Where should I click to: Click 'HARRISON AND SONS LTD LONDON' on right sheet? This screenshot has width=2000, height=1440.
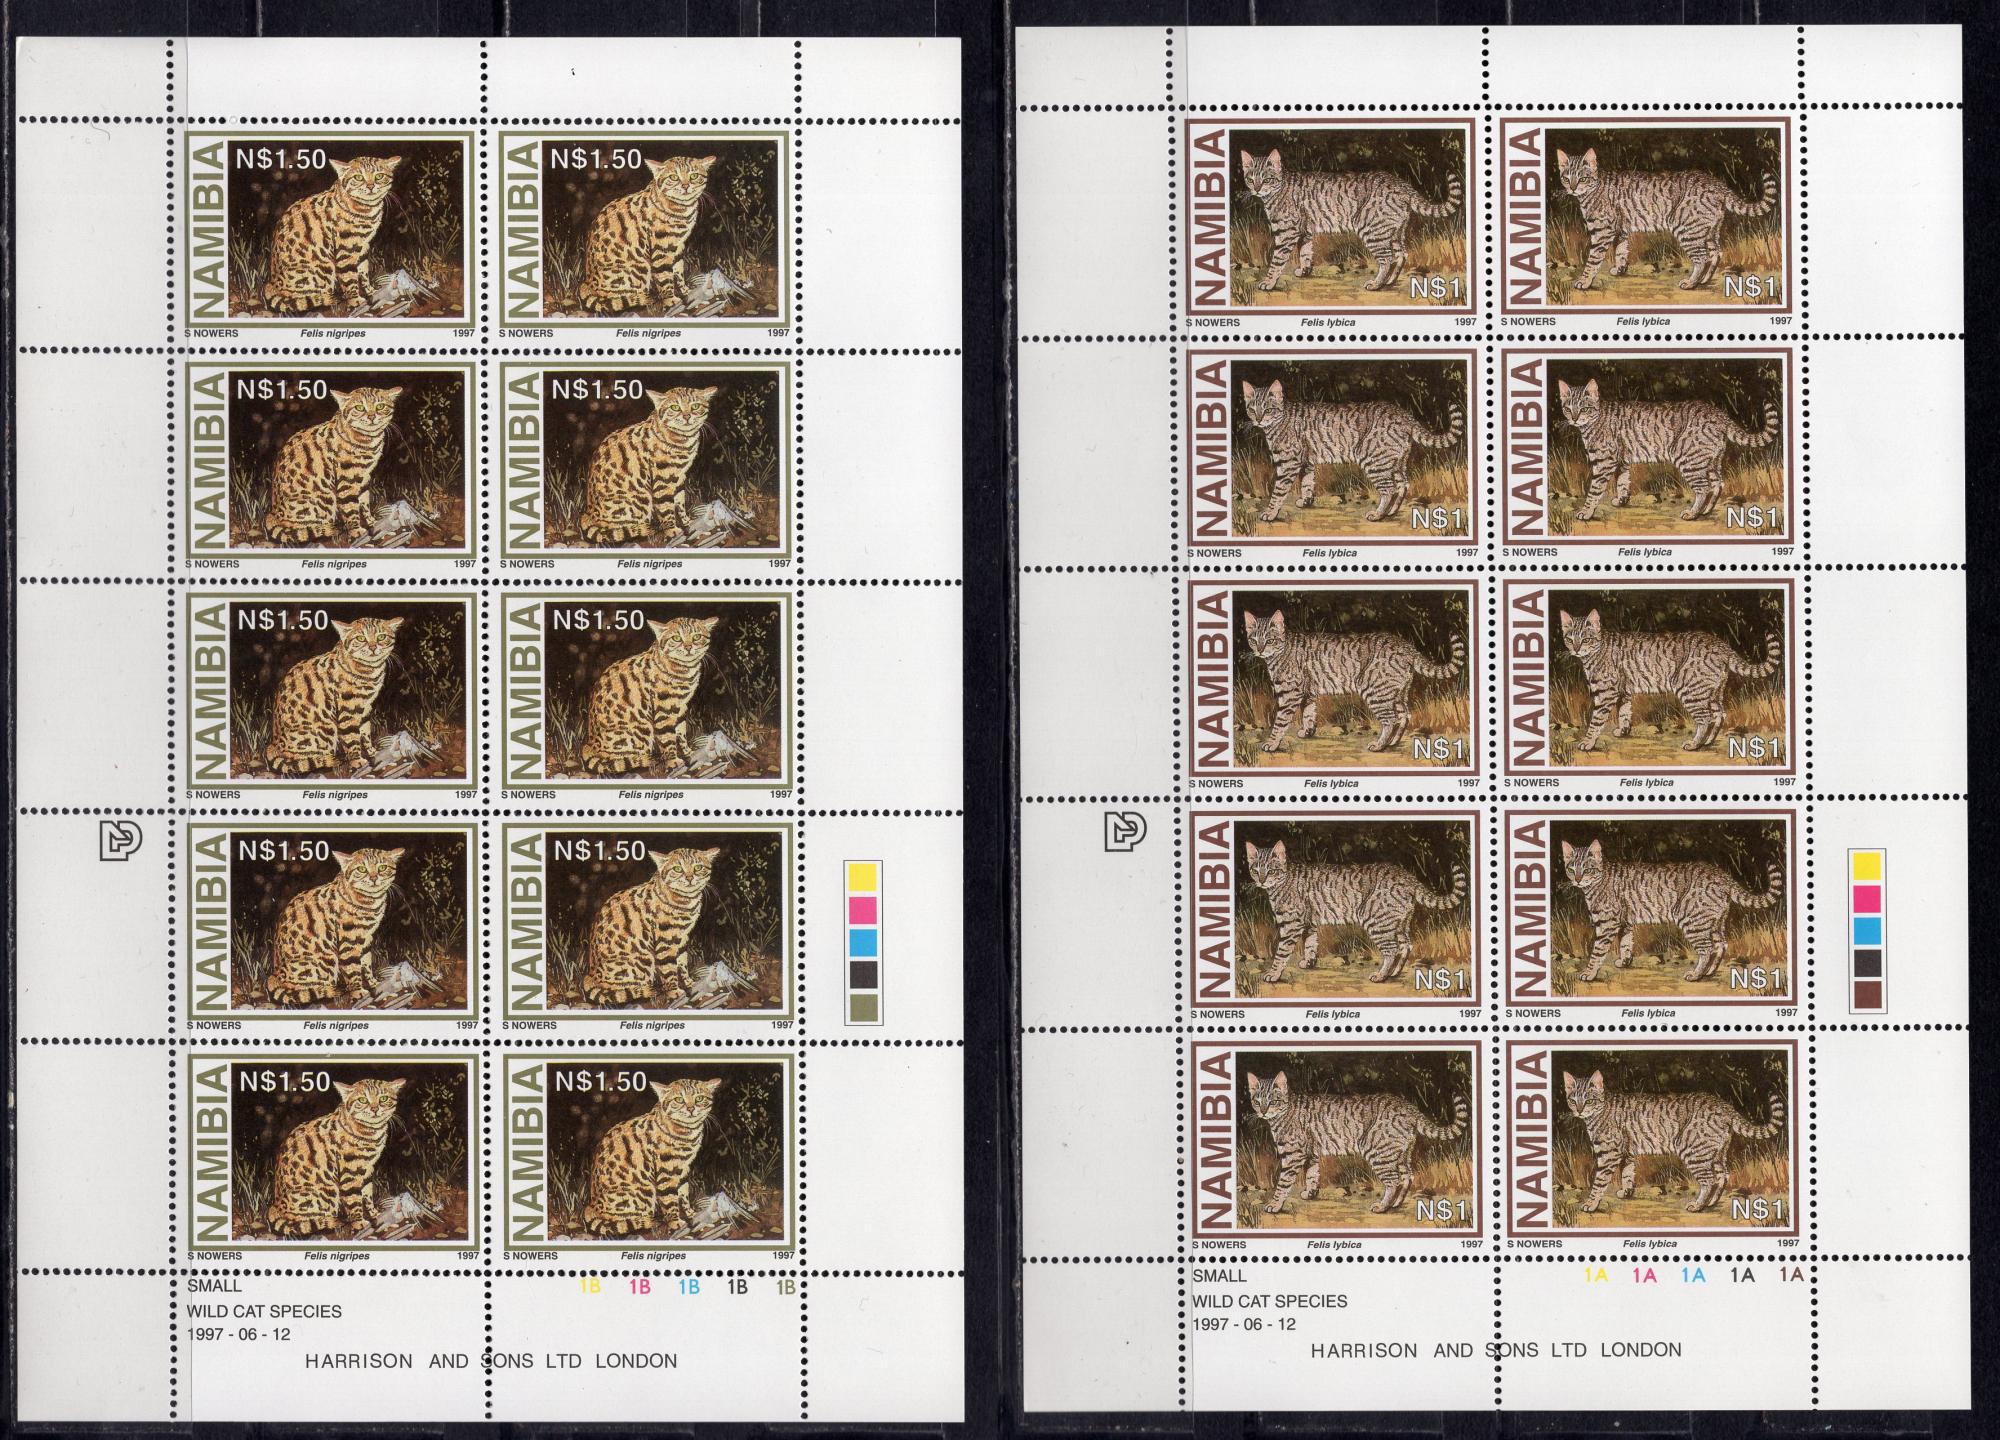click(x=1496, y=1350)
